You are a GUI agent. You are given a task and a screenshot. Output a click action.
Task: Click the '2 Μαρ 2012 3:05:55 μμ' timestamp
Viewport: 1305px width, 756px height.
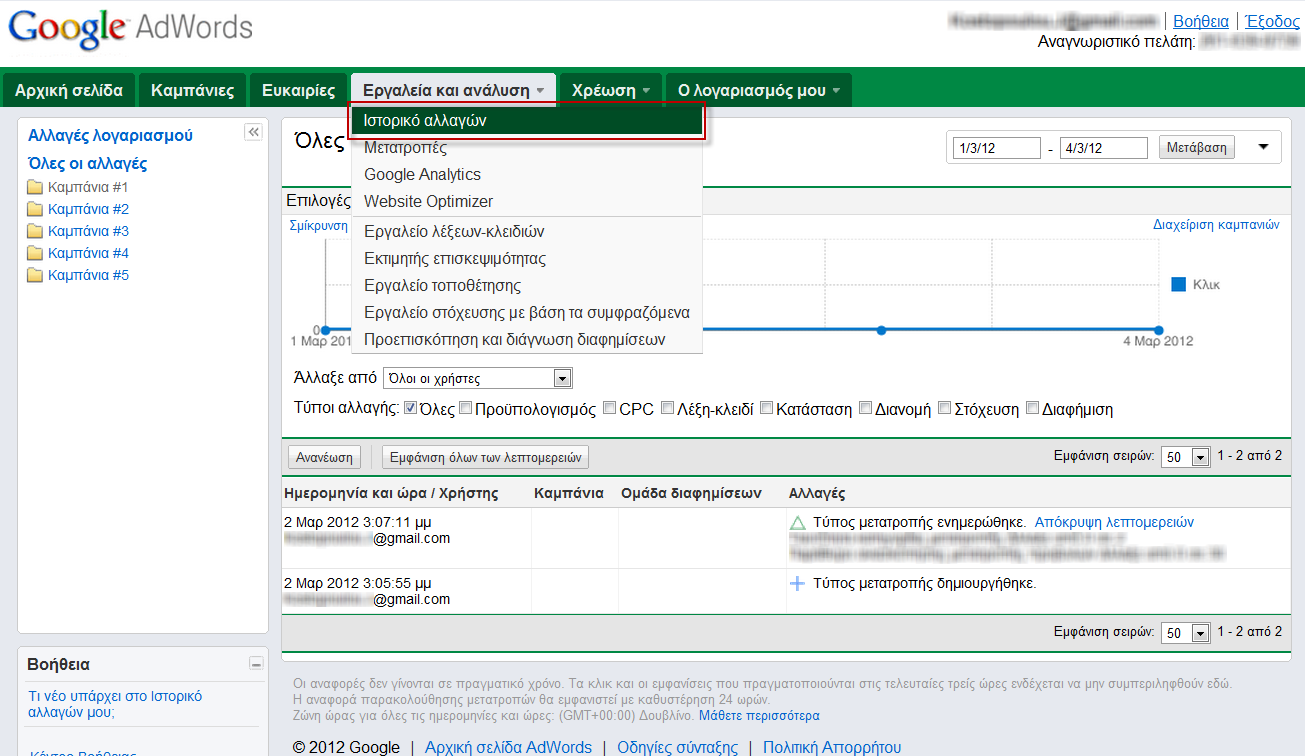[x=358, y=583]
